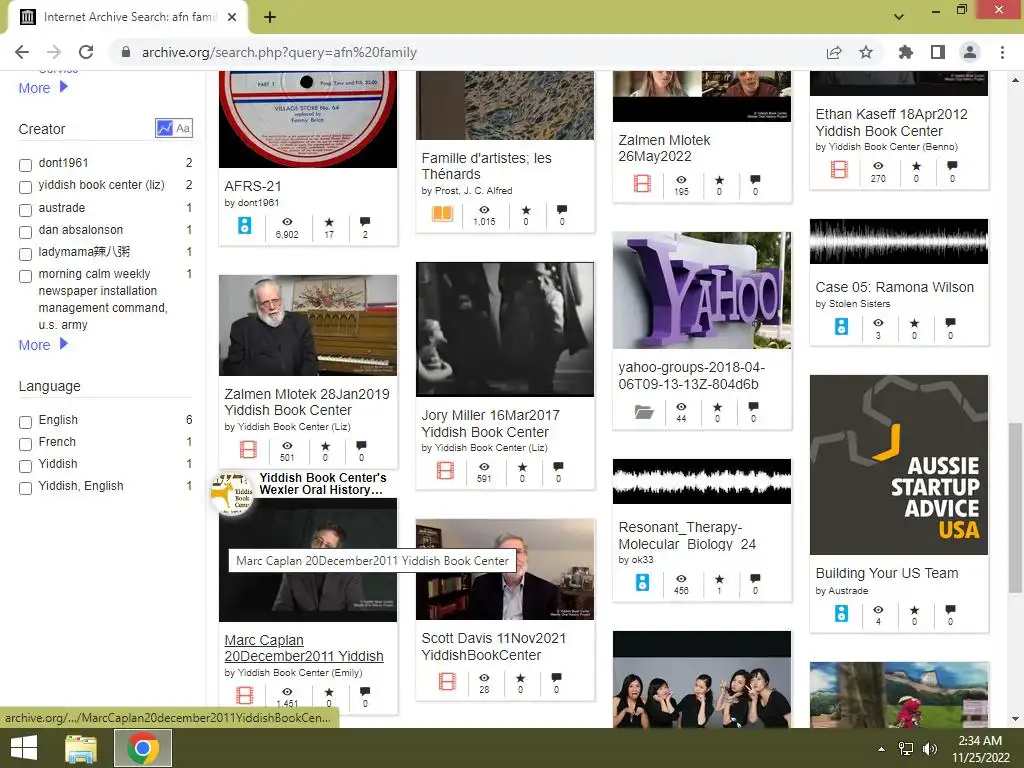Click the film icon on Jory Miller card

point(445,470)
